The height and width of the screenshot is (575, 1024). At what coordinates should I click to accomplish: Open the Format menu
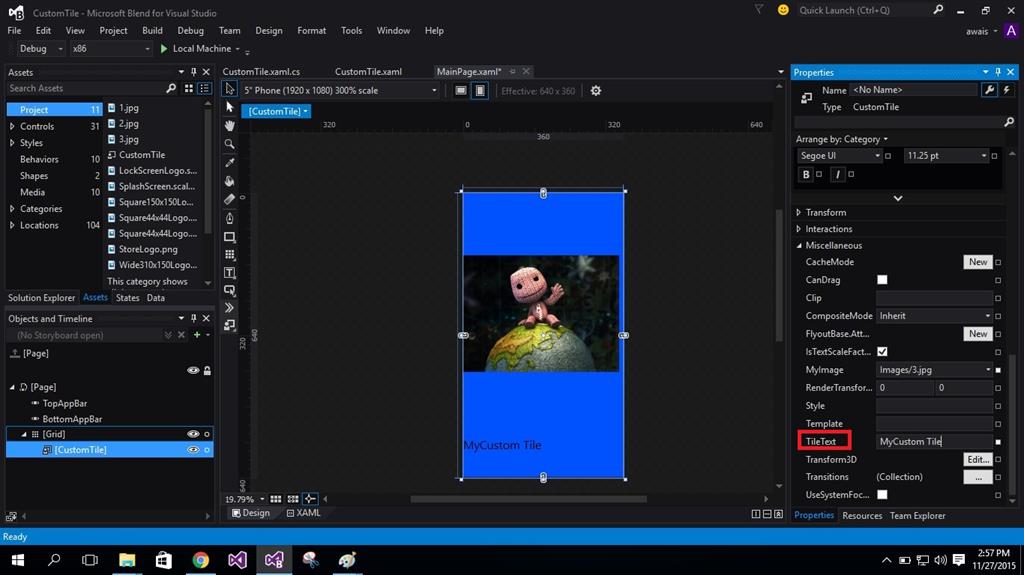coord(312,31)
